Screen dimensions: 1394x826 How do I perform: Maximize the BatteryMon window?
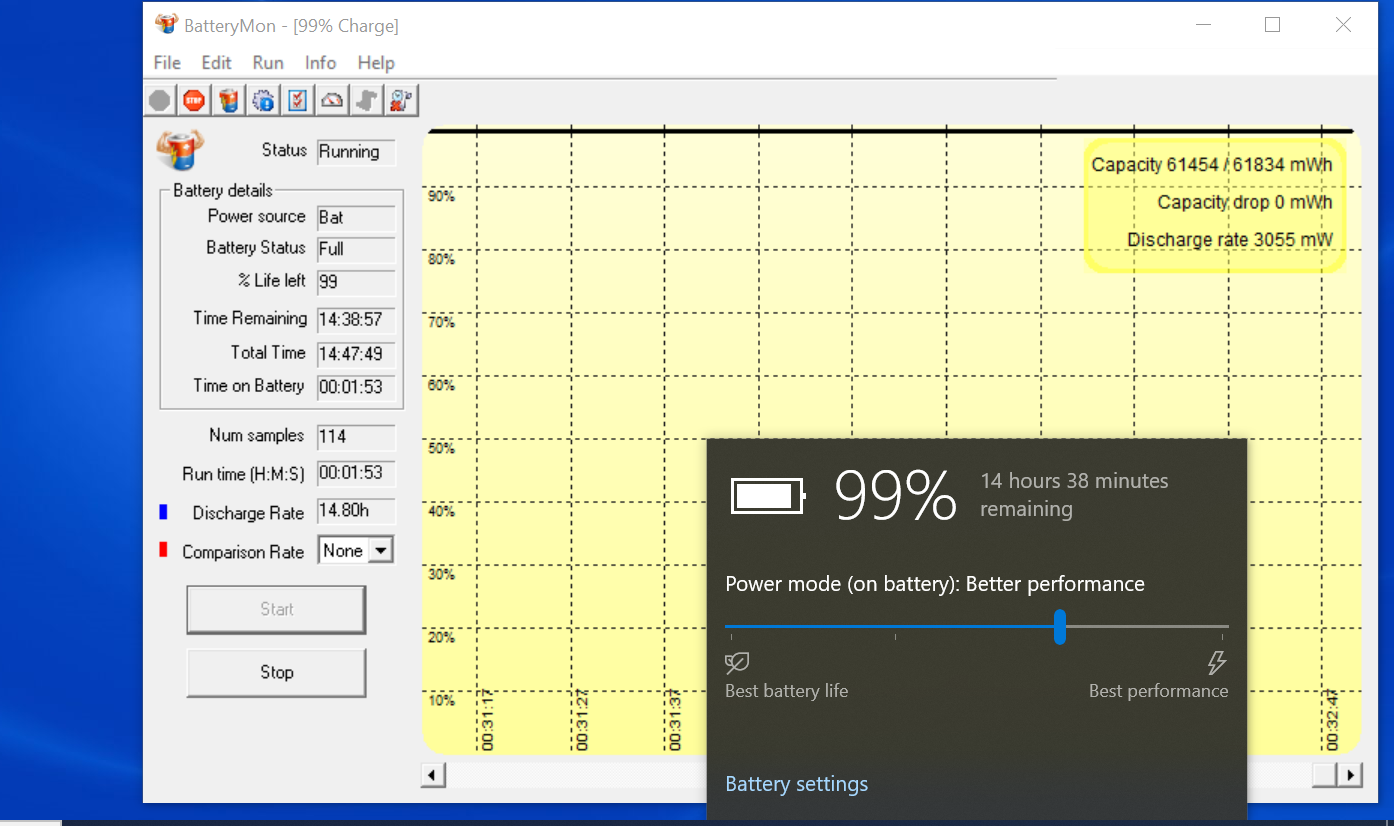[1272, 25]
